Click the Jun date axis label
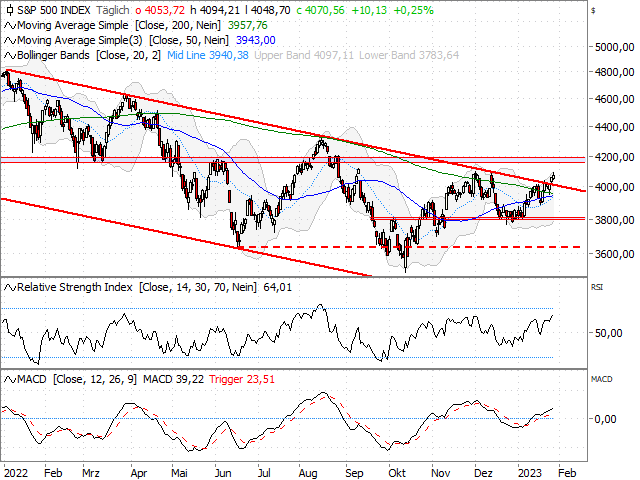640x480 pixels. tap(223, 473)
